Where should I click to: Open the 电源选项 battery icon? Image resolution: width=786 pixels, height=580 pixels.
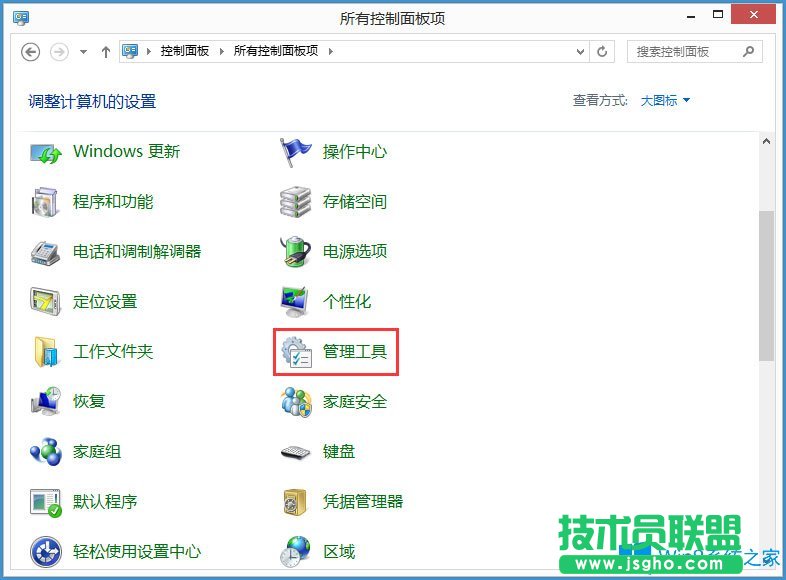click(295, 251)
